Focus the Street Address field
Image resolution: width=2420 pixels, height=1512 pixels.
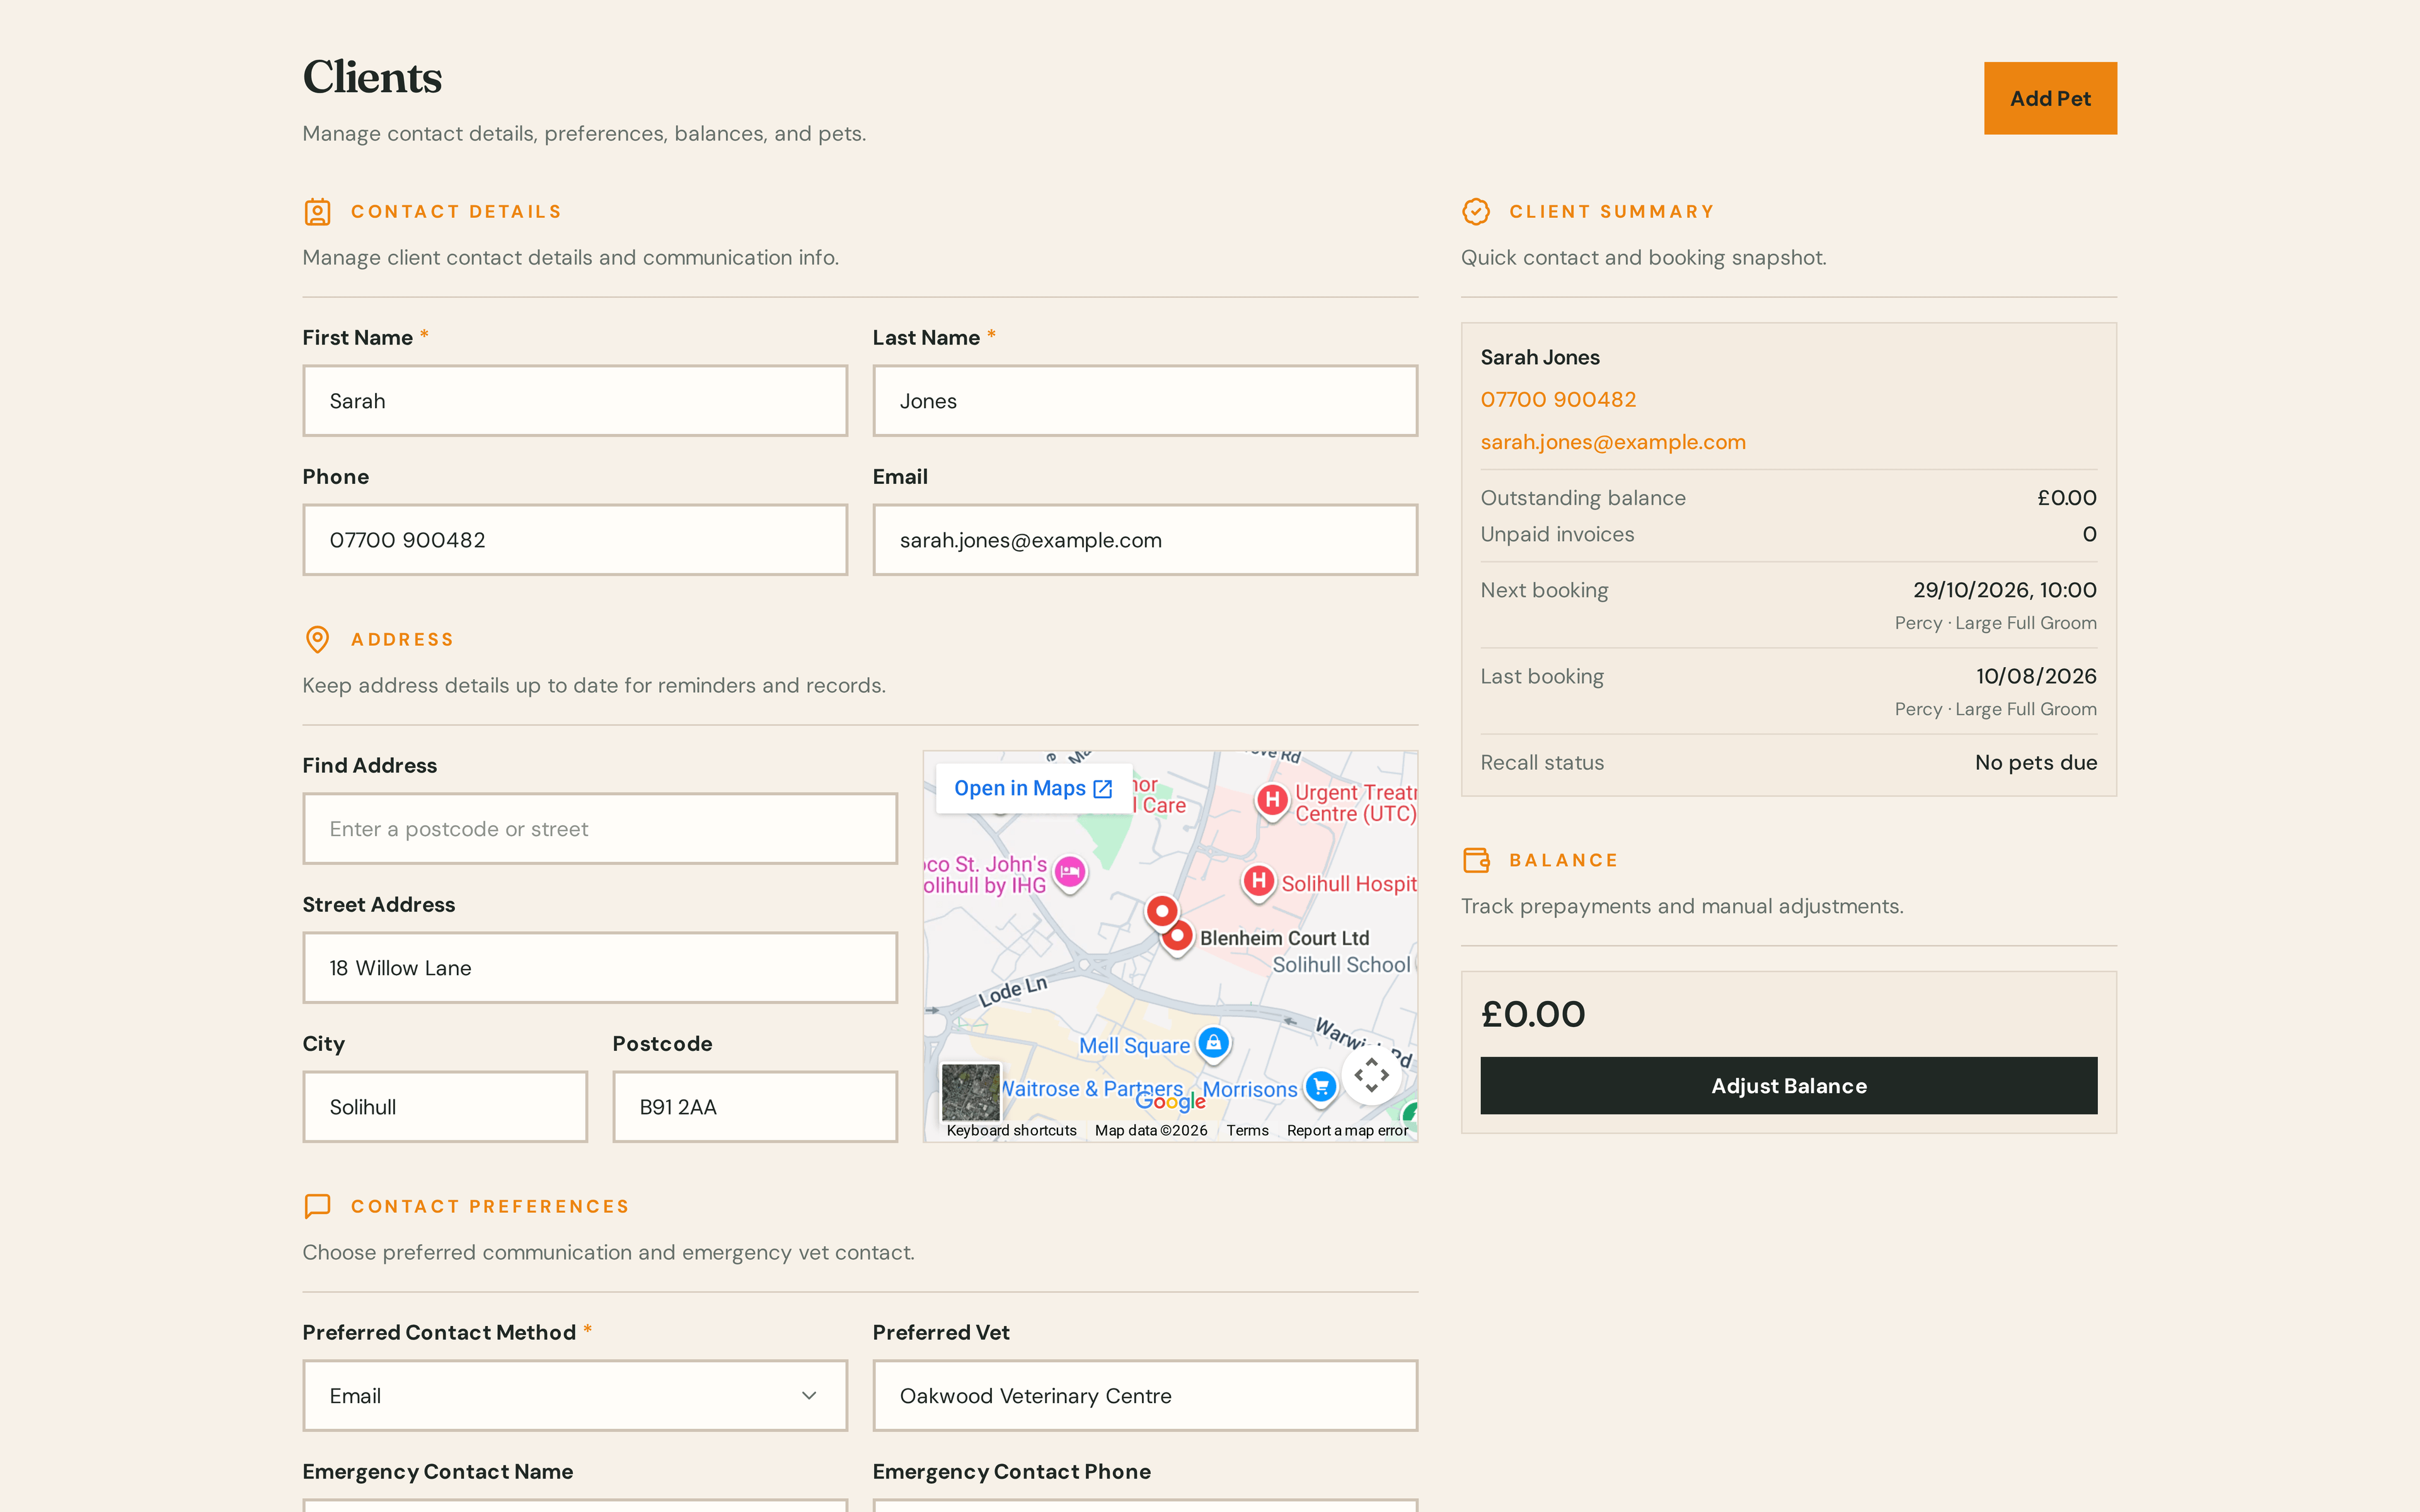coord(600,968)
